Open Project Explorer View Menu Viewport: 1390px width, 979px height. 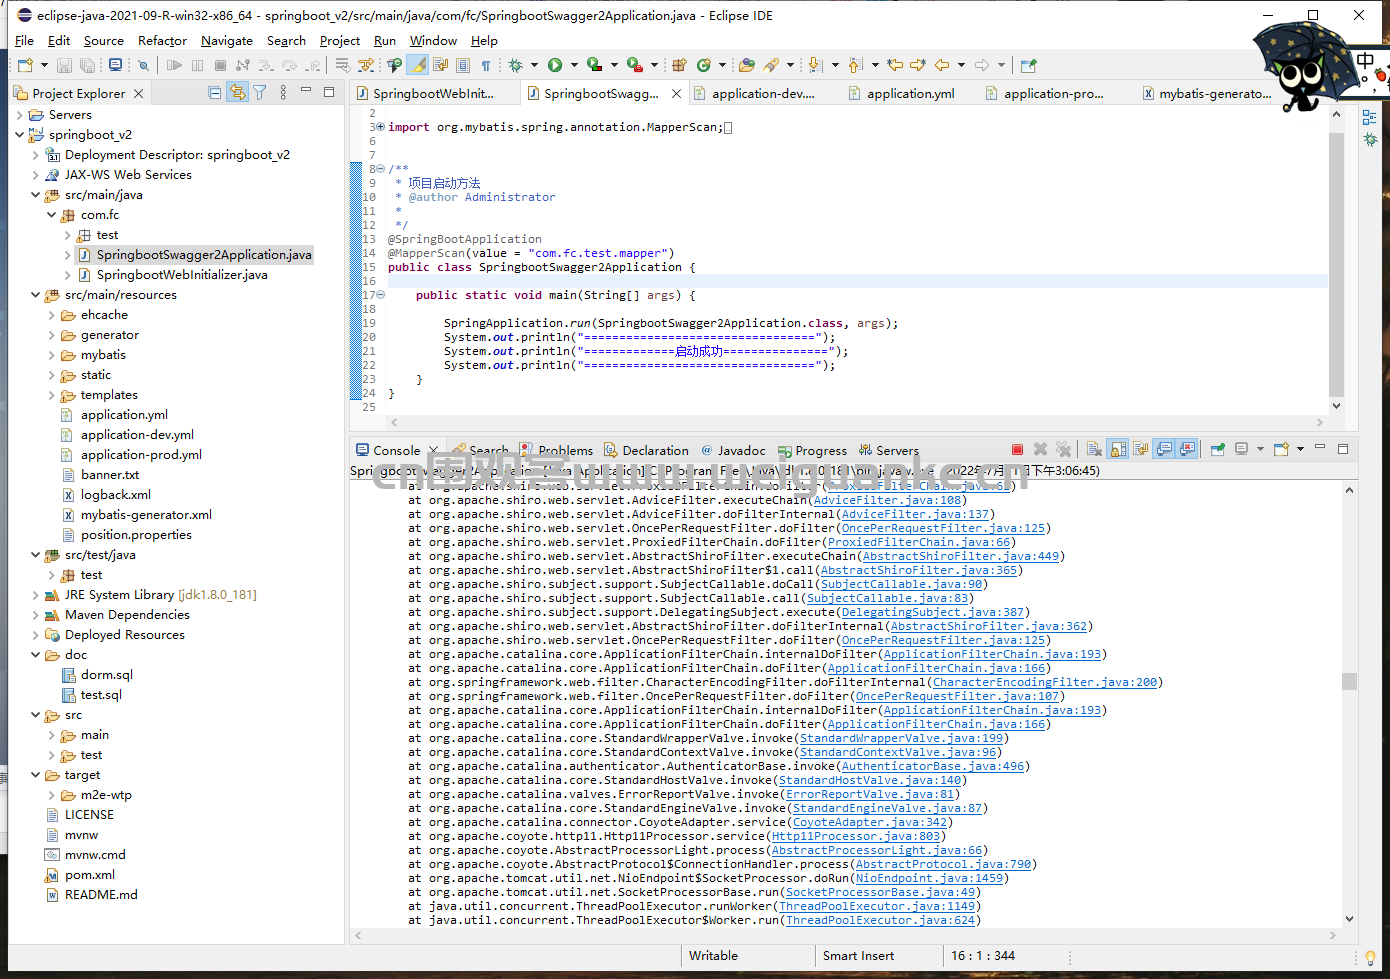point(283,93)
